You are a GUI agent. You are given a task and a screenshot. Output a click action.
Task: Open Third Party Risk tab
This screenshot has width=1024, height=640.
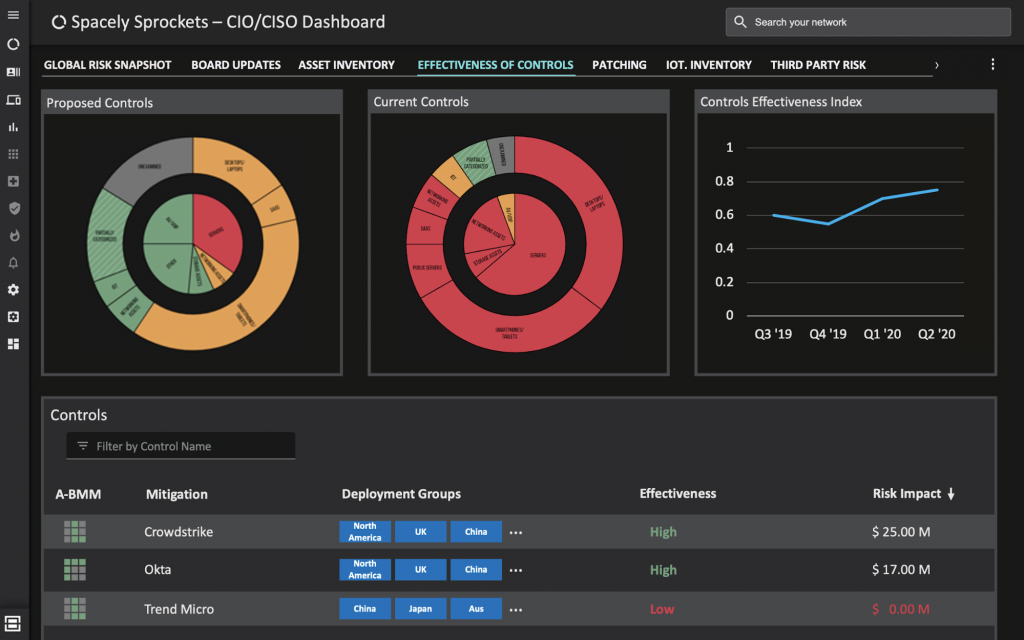818,65
